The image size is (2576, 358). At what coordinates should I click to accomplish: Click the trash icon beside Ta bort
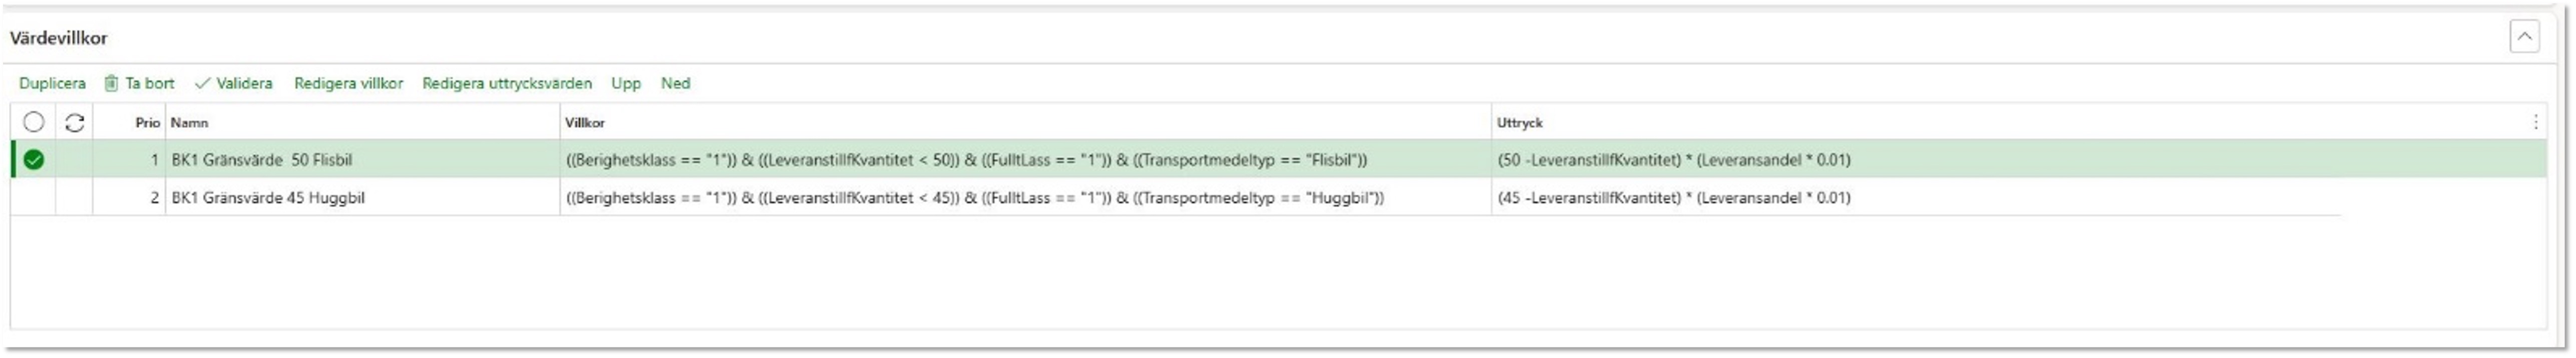click(x=111, y=83)
